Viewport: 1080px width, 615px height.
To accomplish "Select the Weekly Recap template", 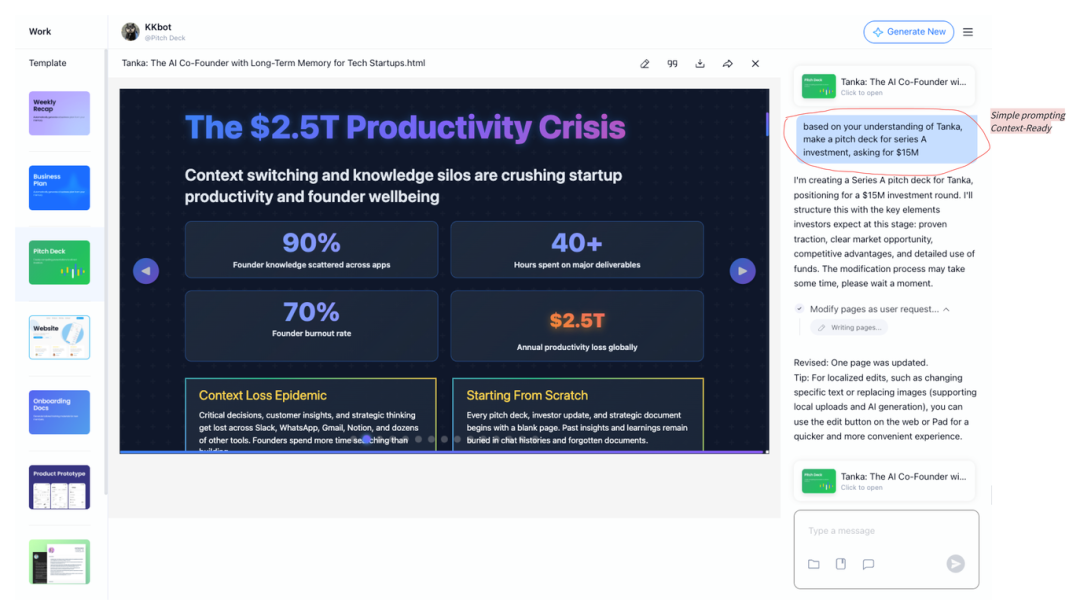I will click(x=59, y=113).
